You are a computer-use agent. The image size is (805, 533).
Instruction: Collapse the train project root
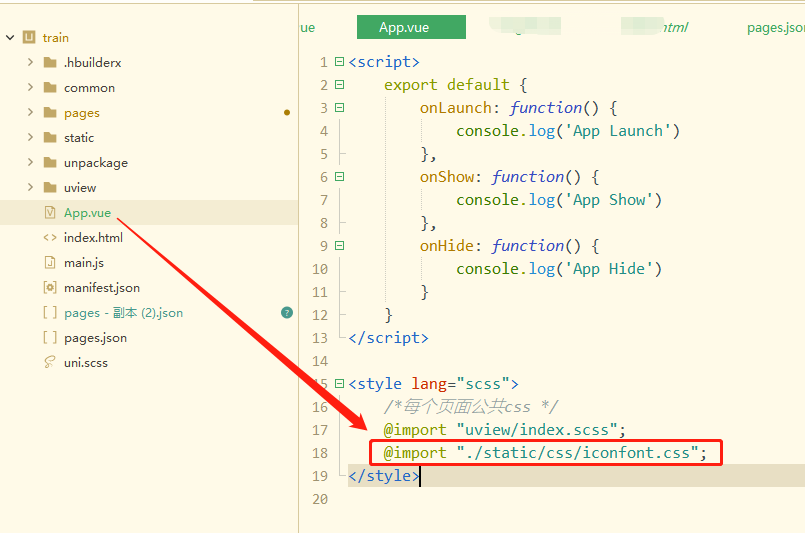[x=10, y=37]
